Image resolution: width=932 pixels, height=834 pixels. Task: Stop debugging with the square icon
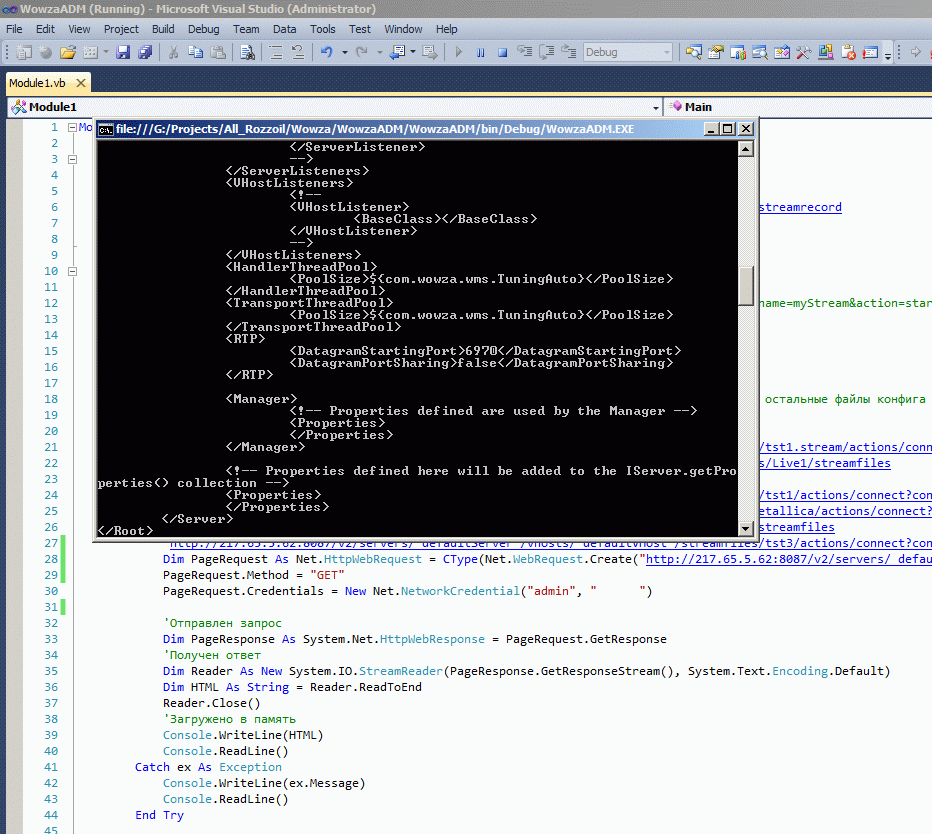(502, 52)
